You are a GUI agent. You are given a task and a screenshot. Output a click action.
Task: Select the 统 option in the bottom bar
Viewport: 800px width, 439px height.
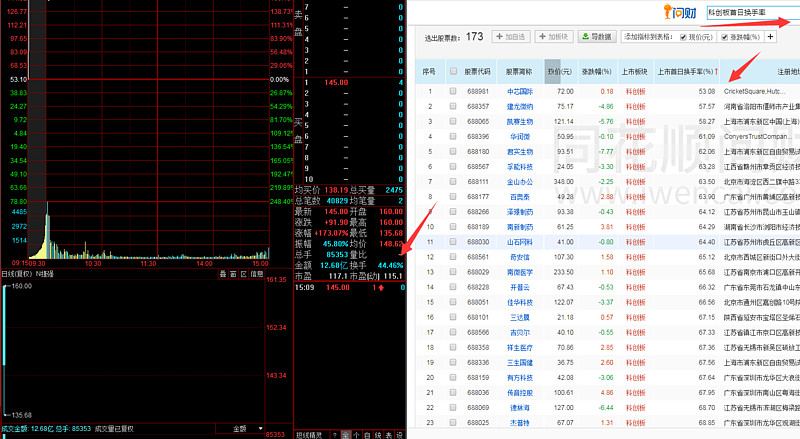click(x=378, y=435)
